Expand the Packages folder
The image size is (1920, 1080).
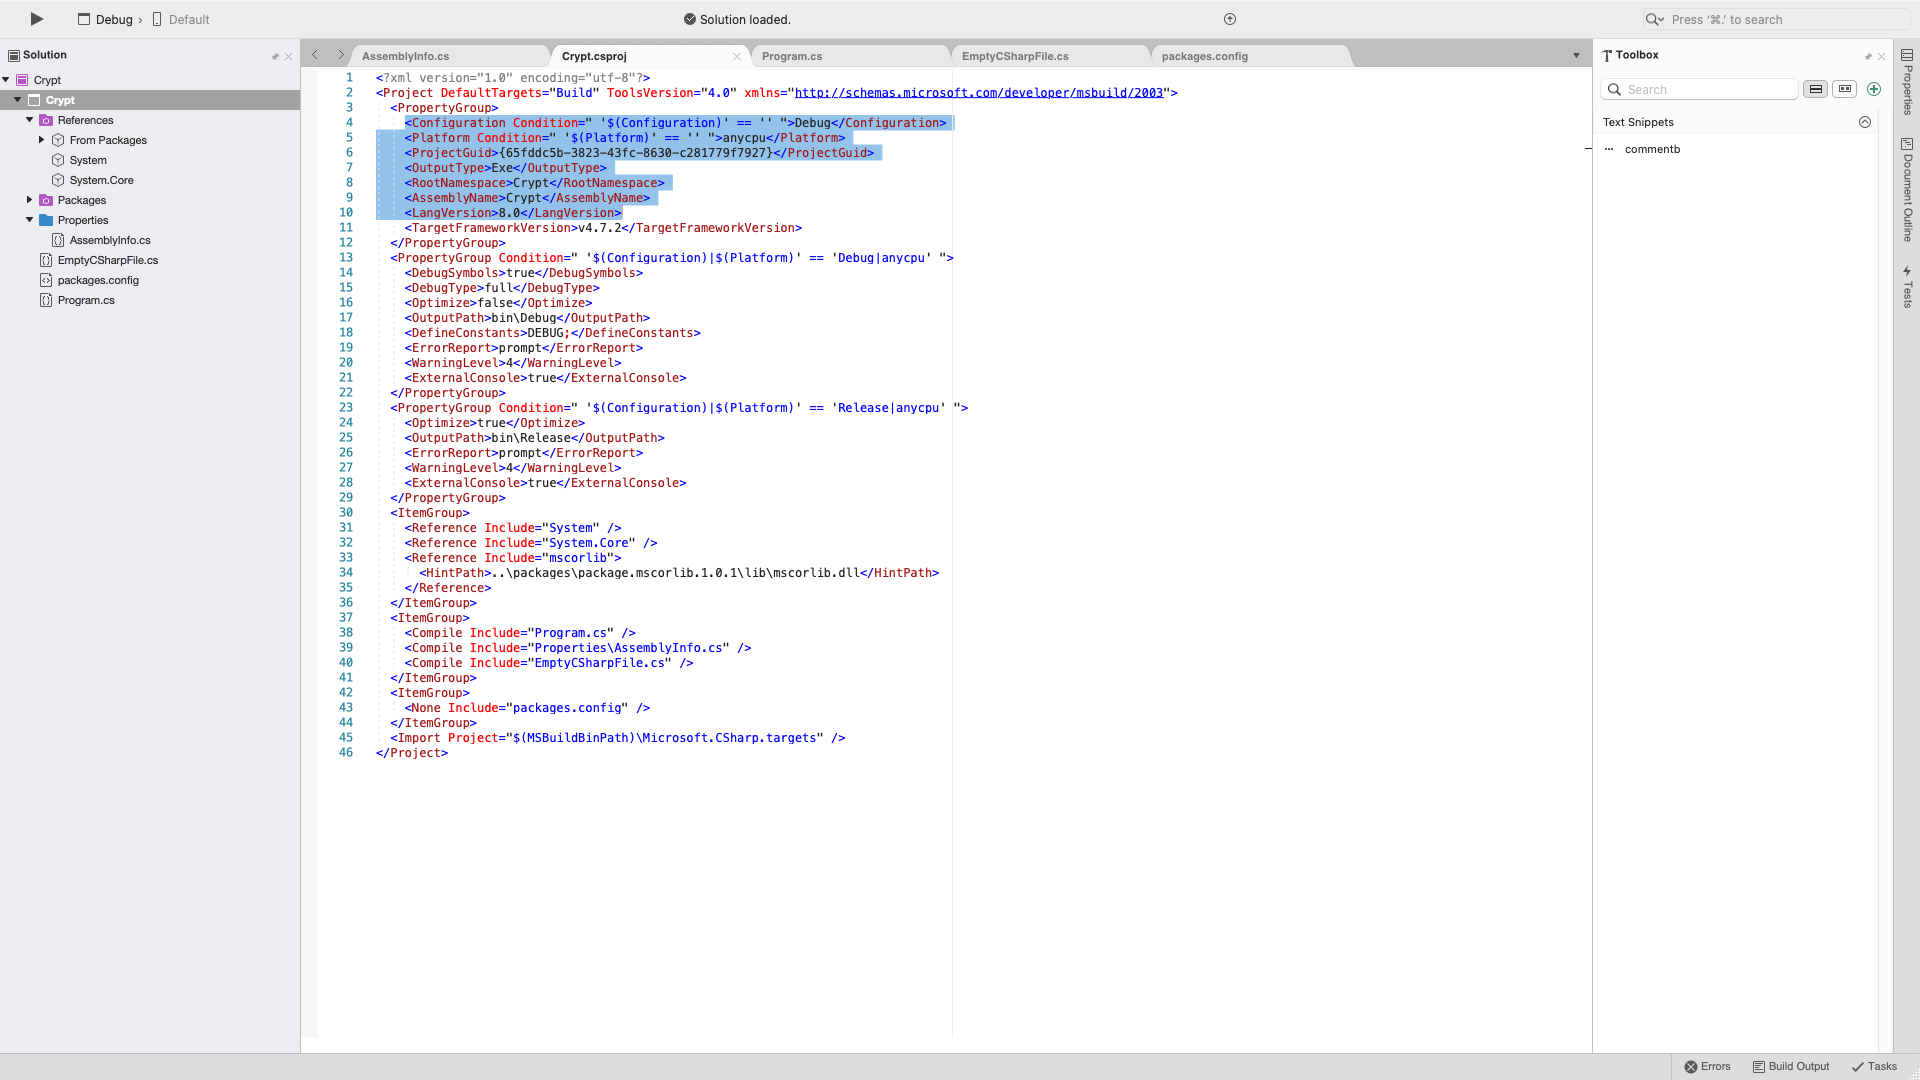click(30, 200)
